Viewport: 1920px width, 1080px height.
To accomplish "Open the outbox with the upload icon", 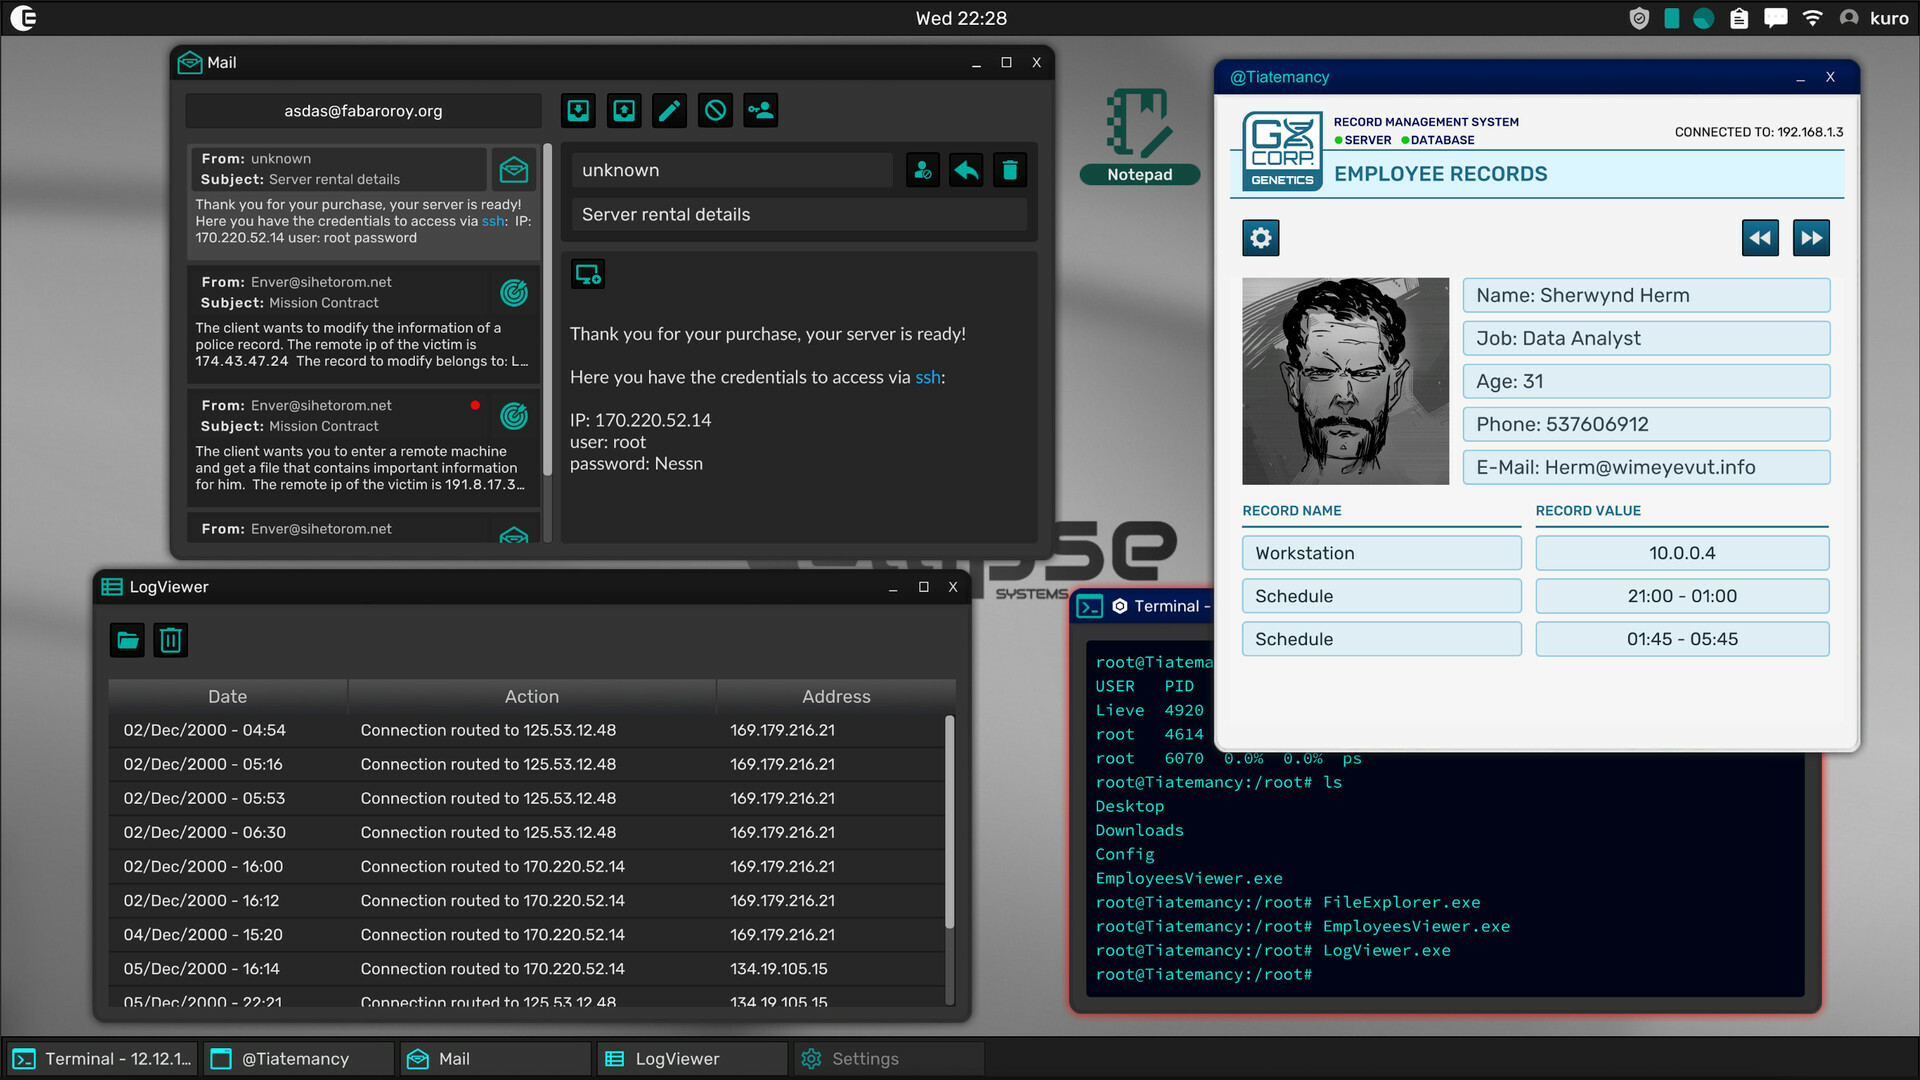I will pyautogui.click(x=624, y=110).
